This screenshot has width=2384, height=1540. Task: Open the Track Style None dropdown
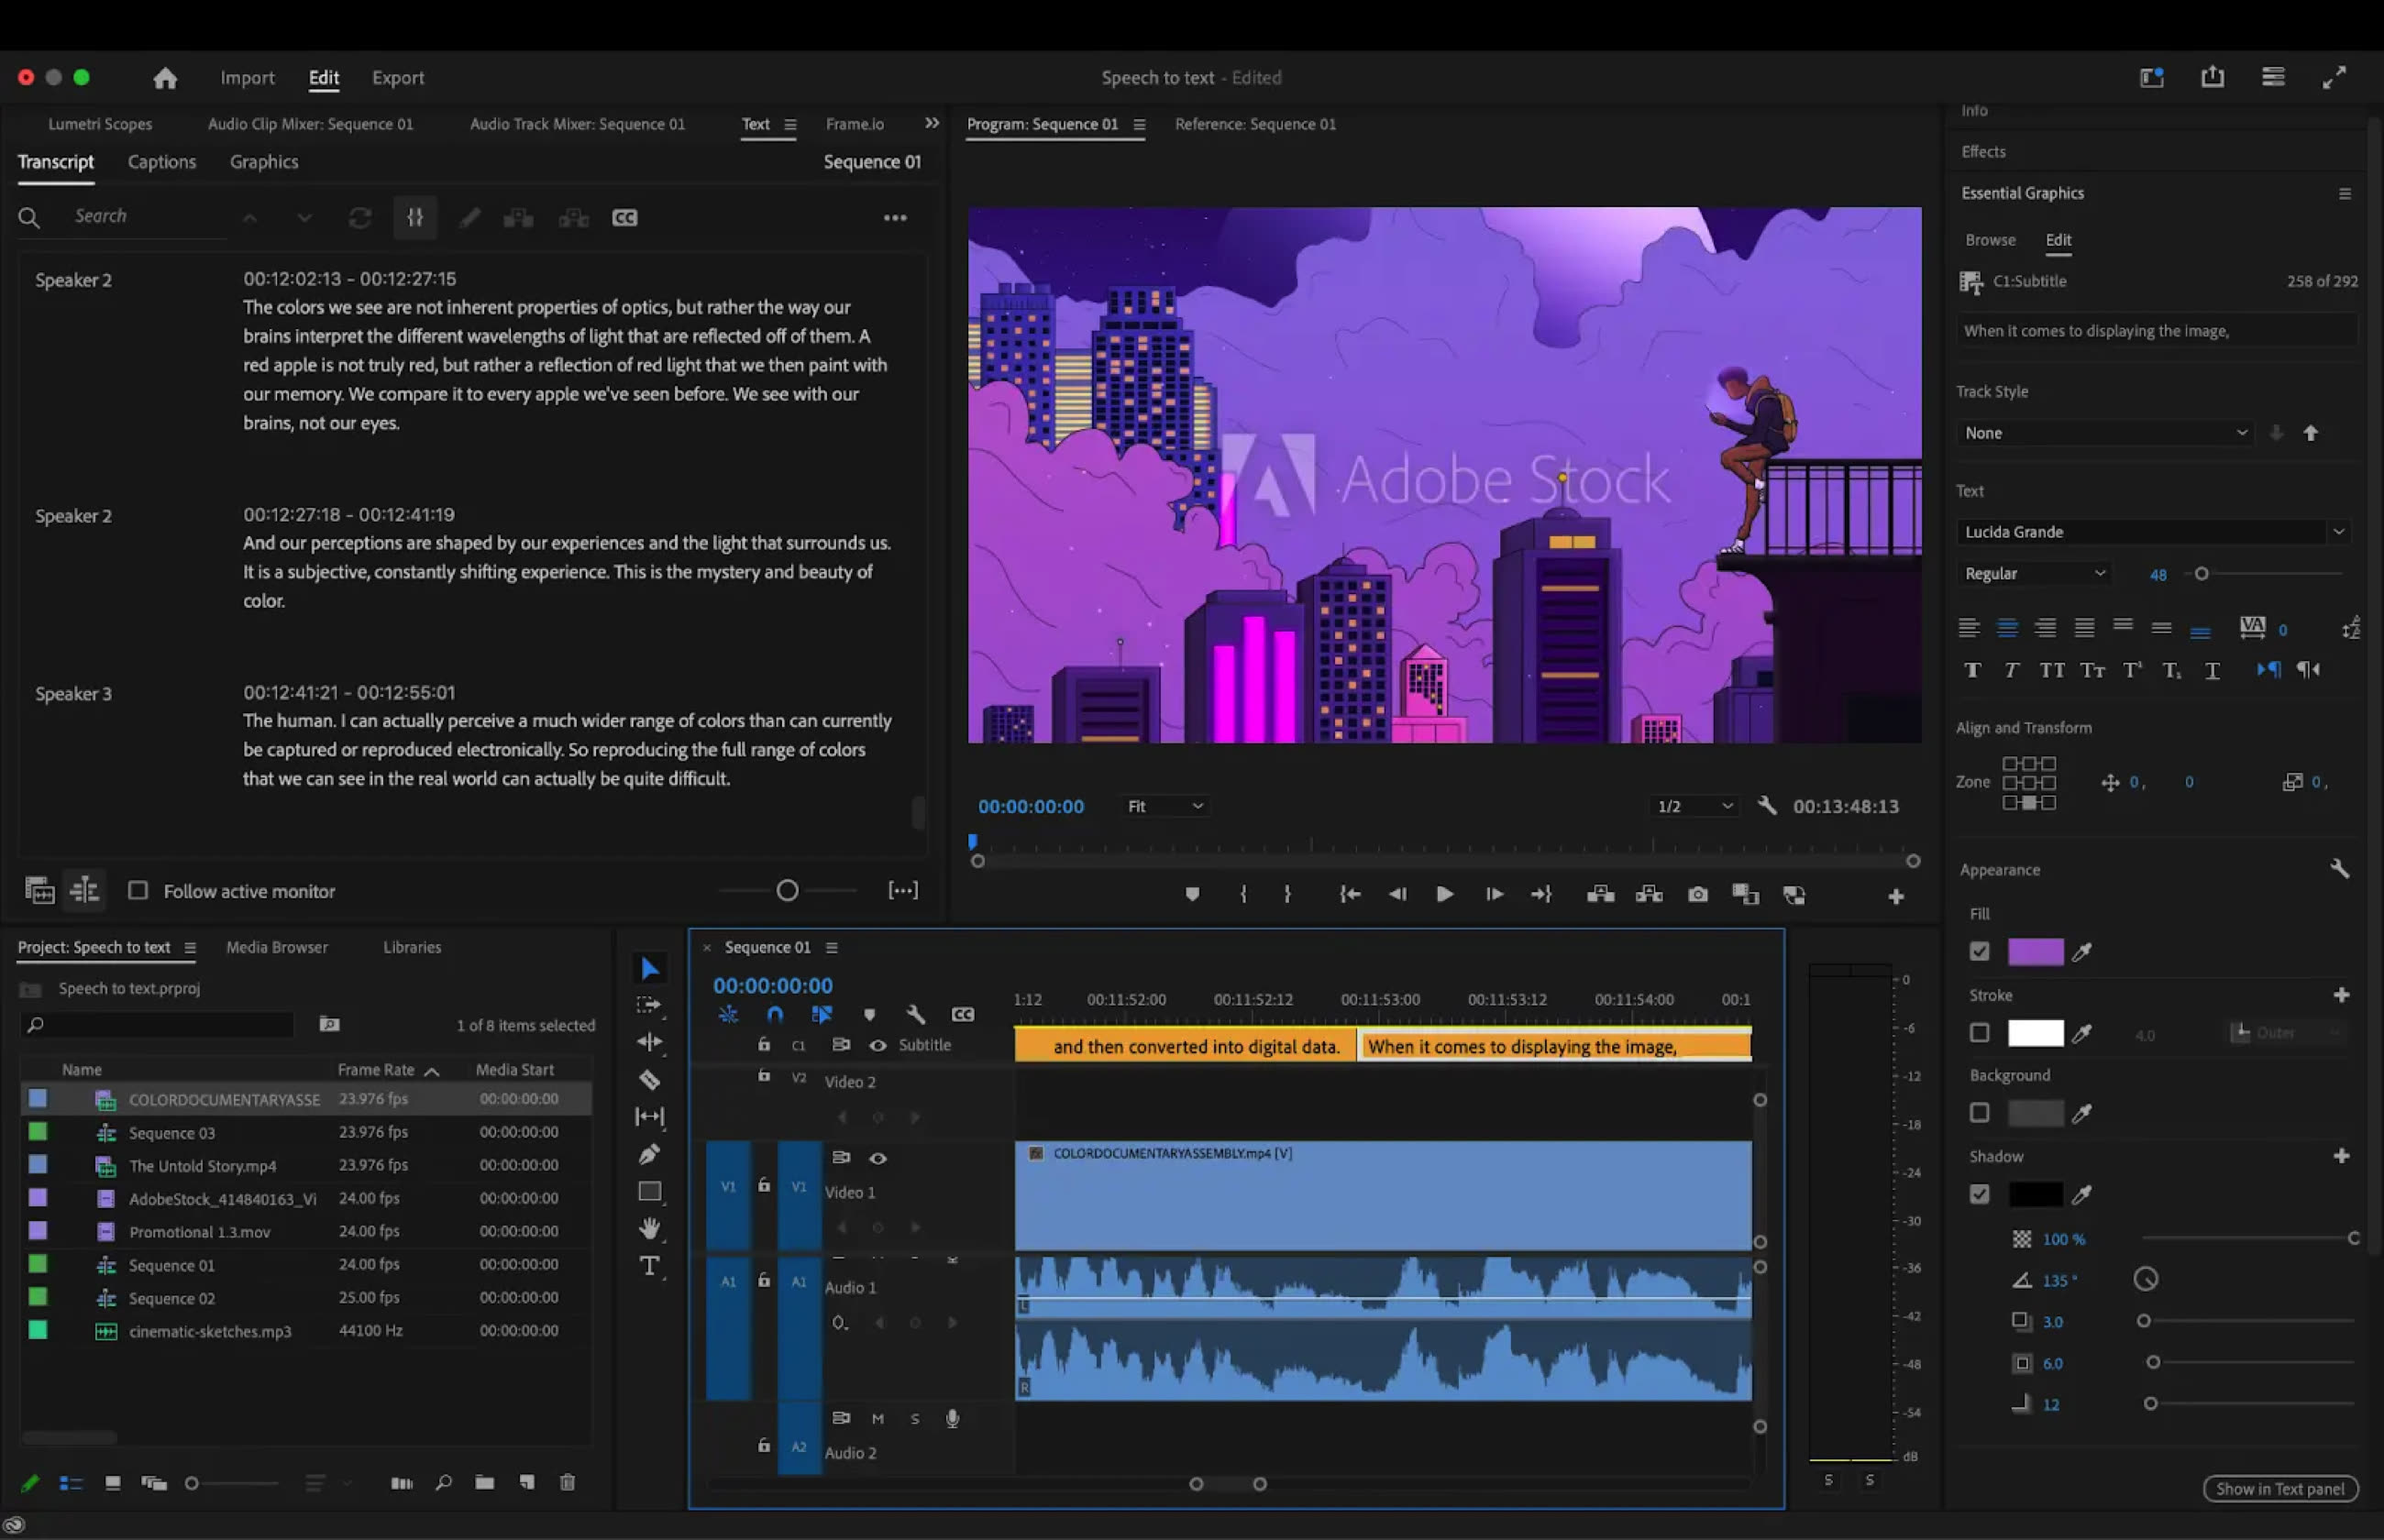2104,433
